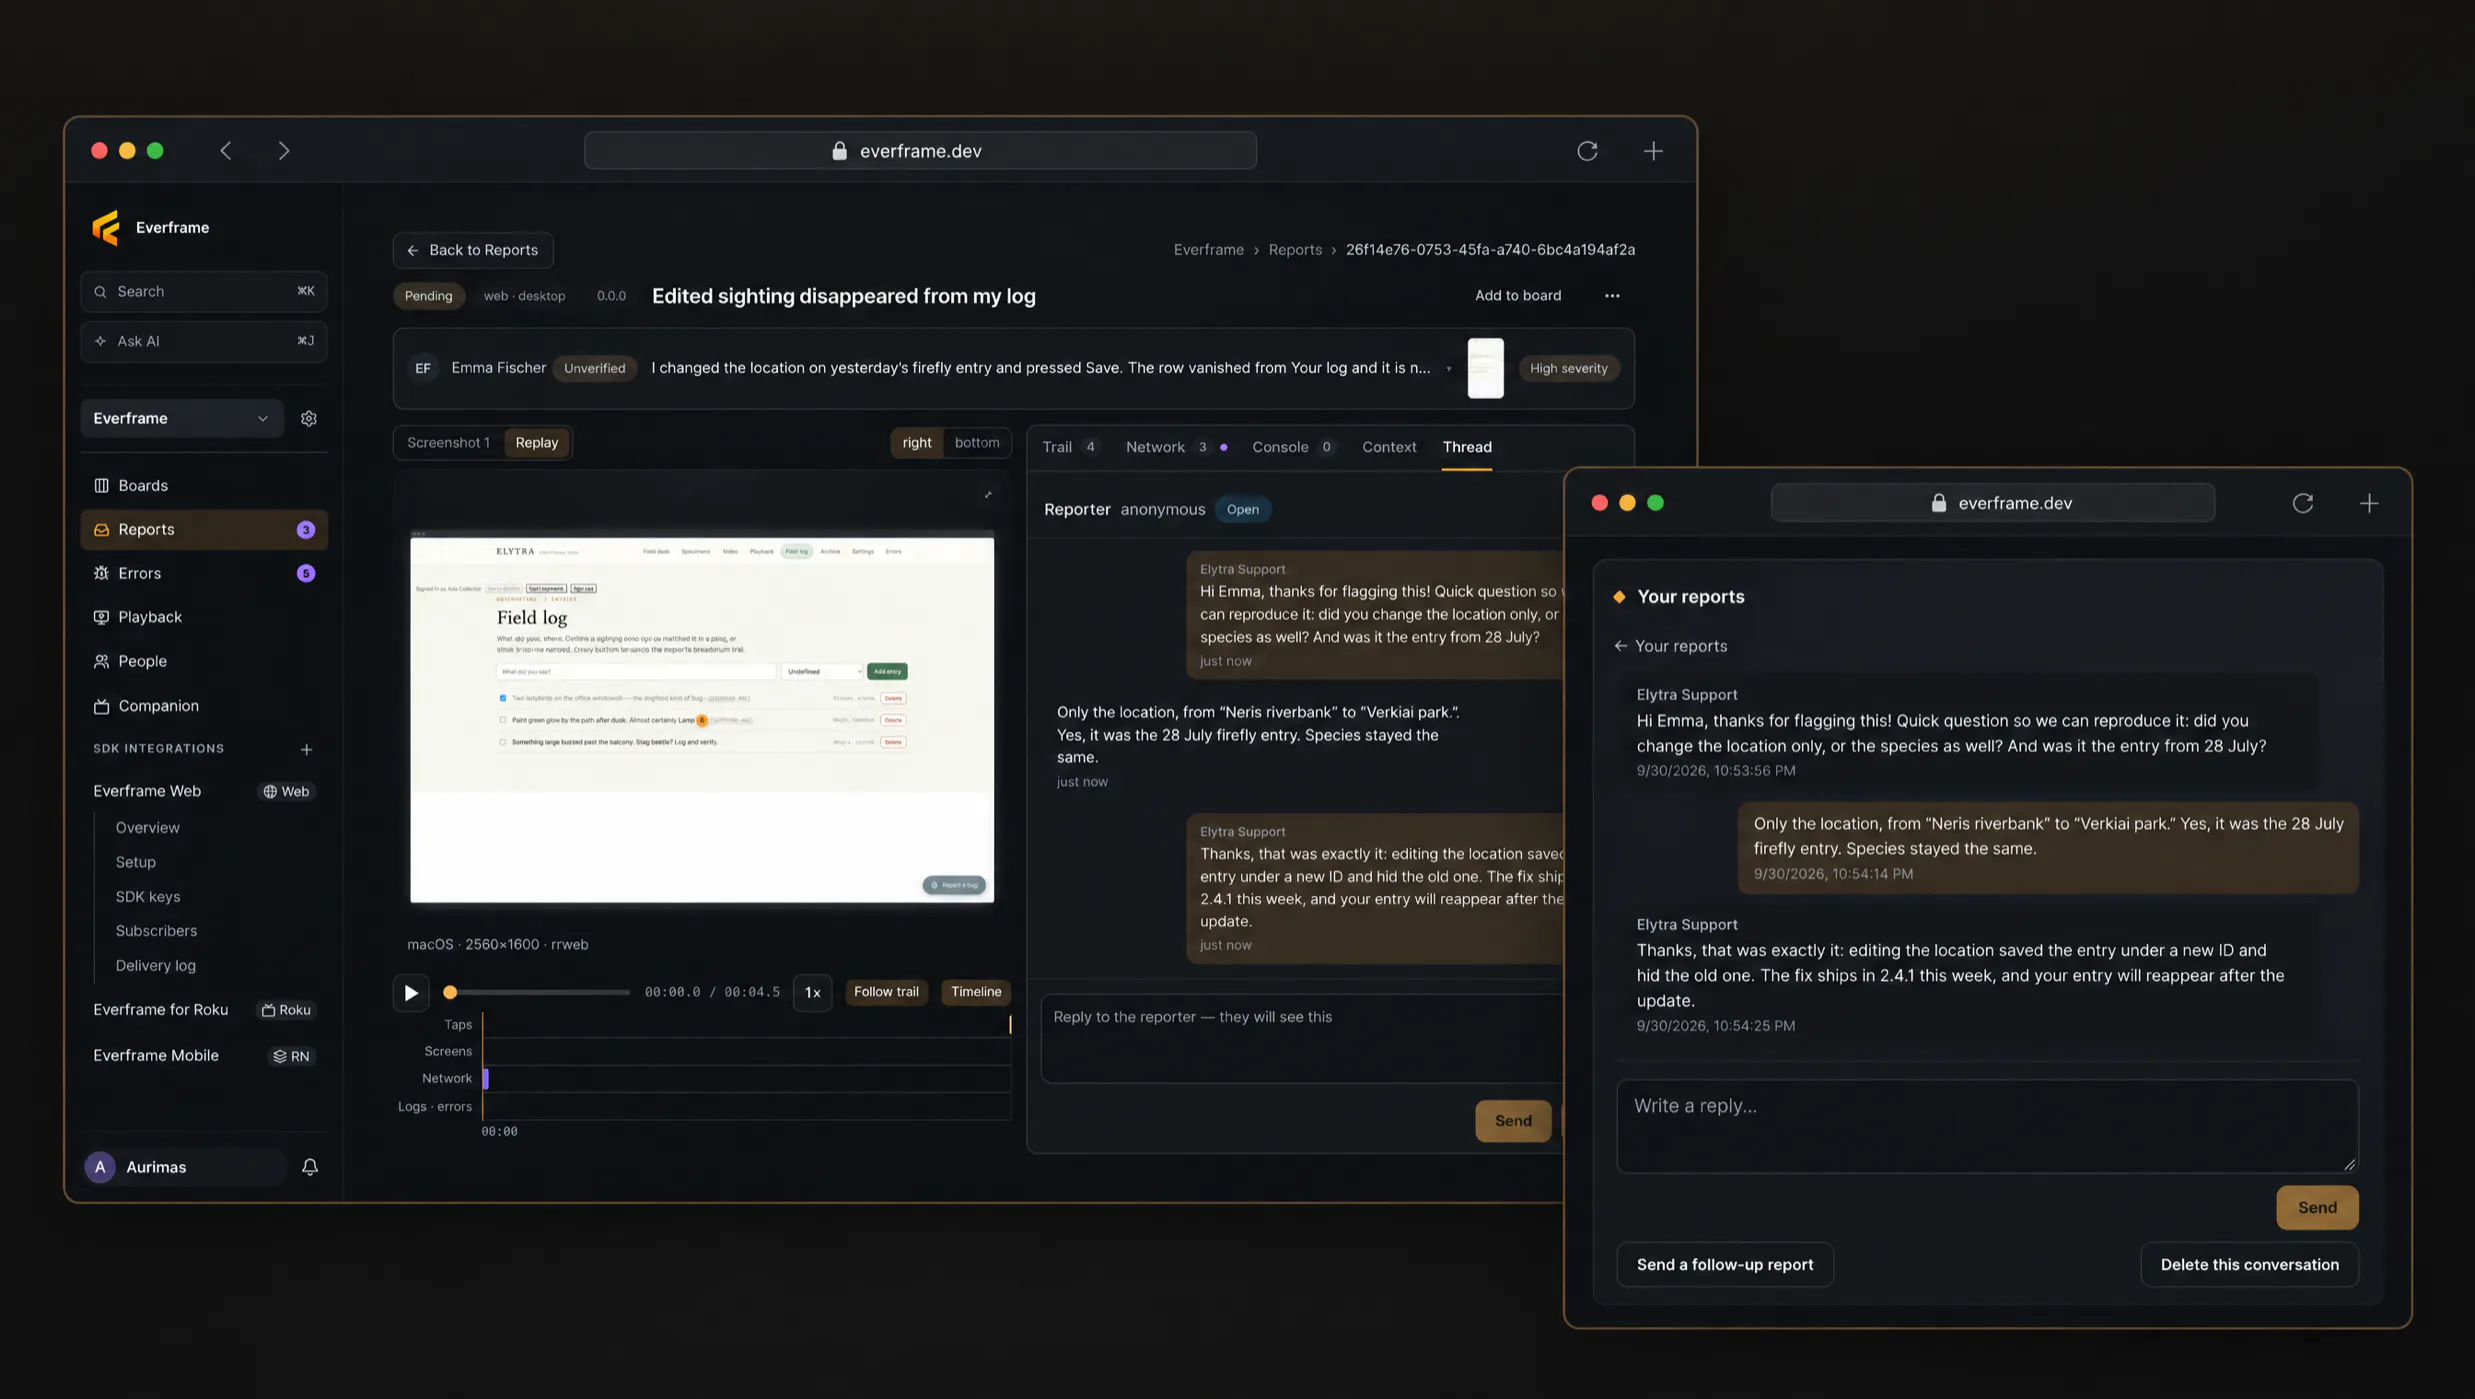This screenshot has width=2475, height=1399.
Task: Play the session replay
Action: [x=411, y=993]
